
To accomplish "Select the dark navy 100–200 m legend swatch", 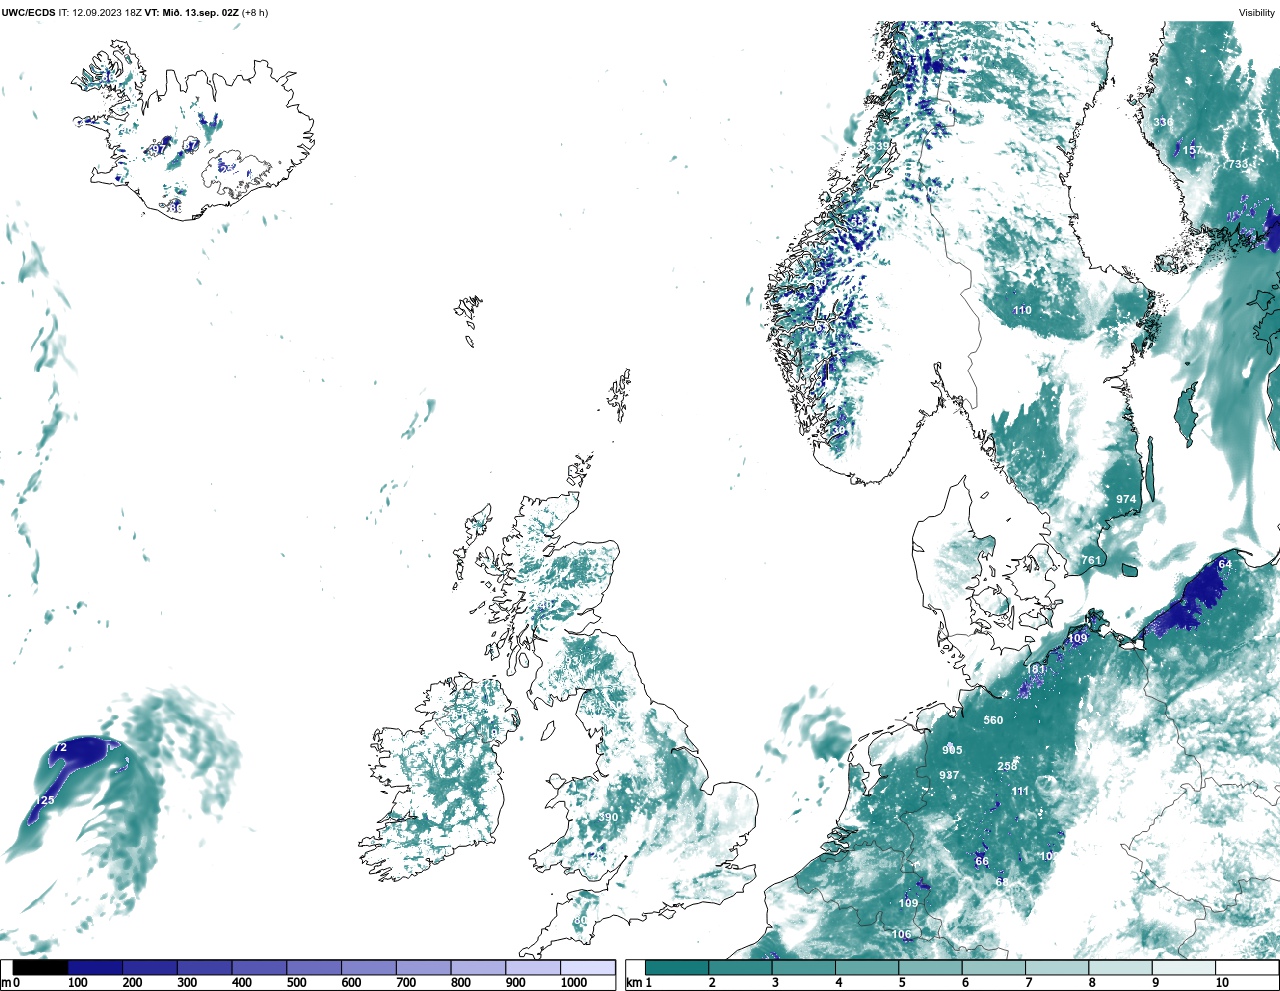I will click(95, 968).
